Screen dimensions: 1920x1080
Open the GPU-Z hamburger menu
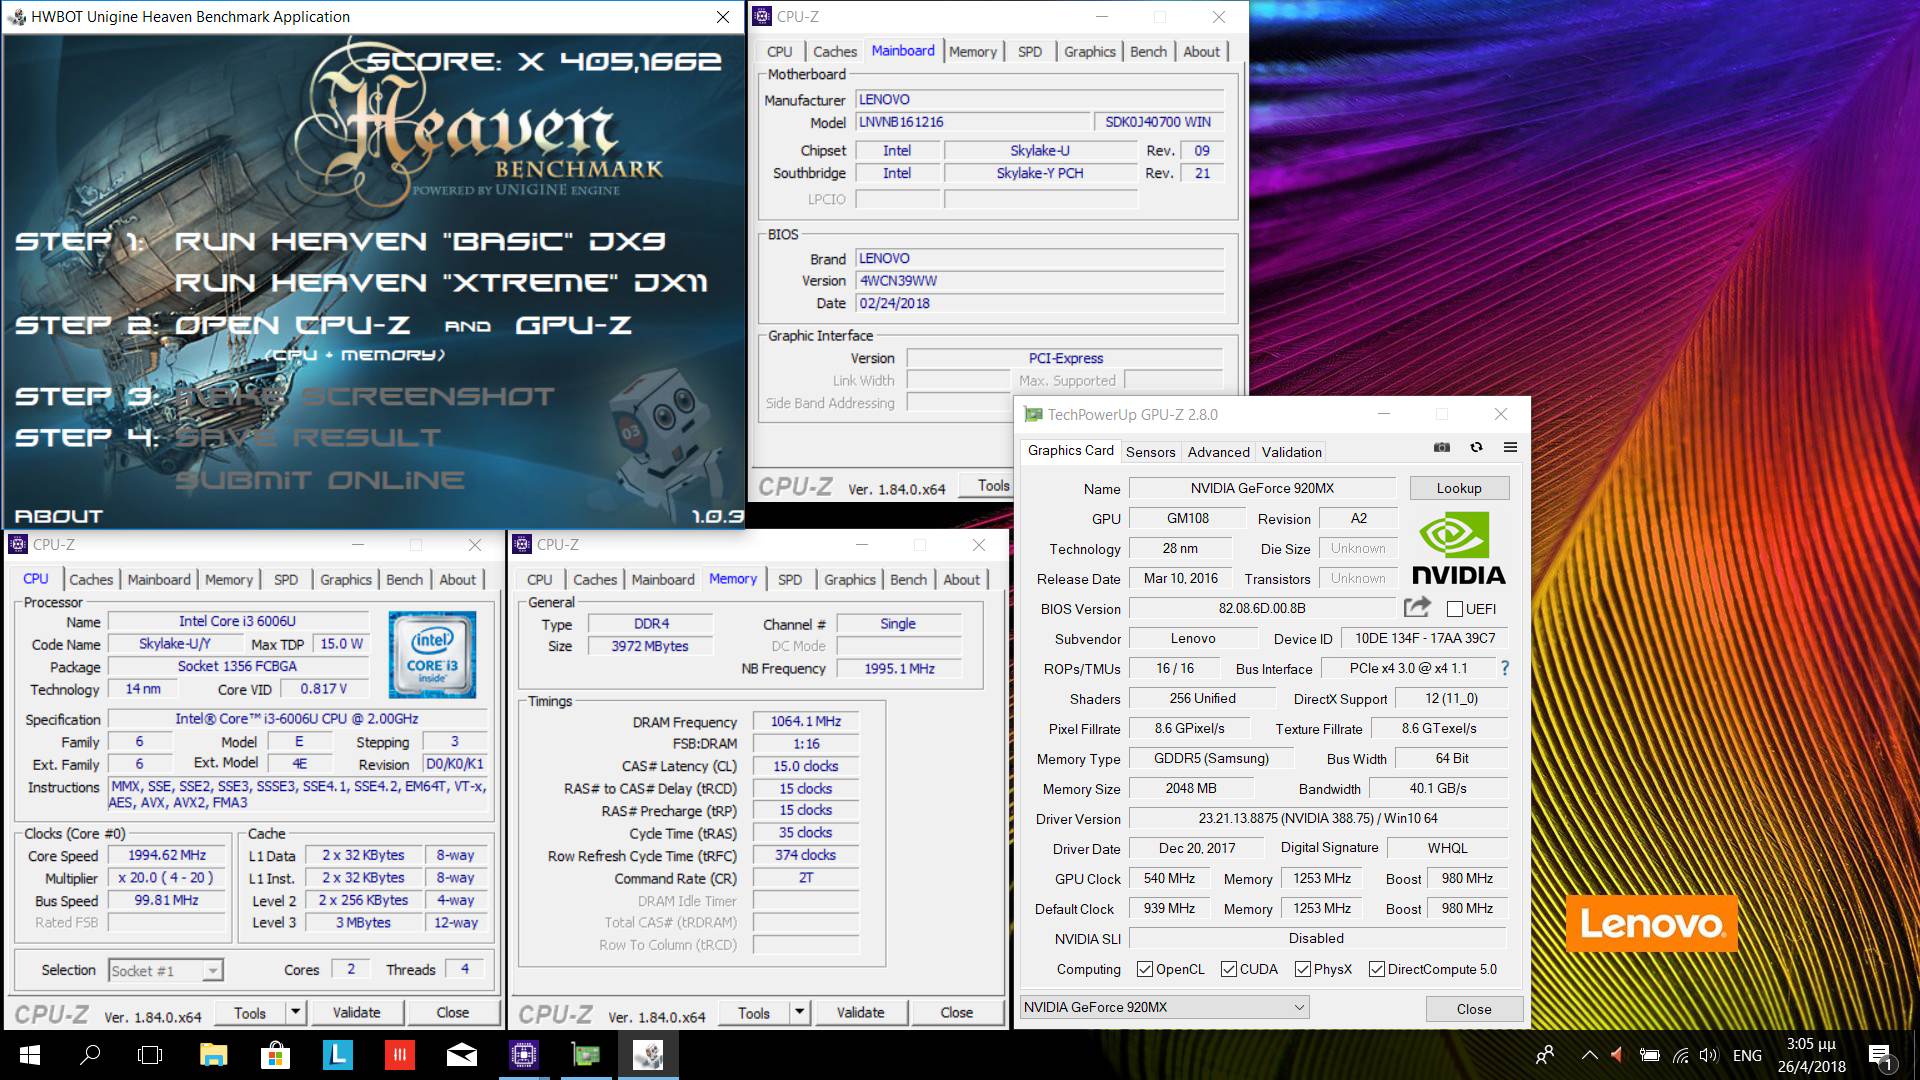[1510, 447]
